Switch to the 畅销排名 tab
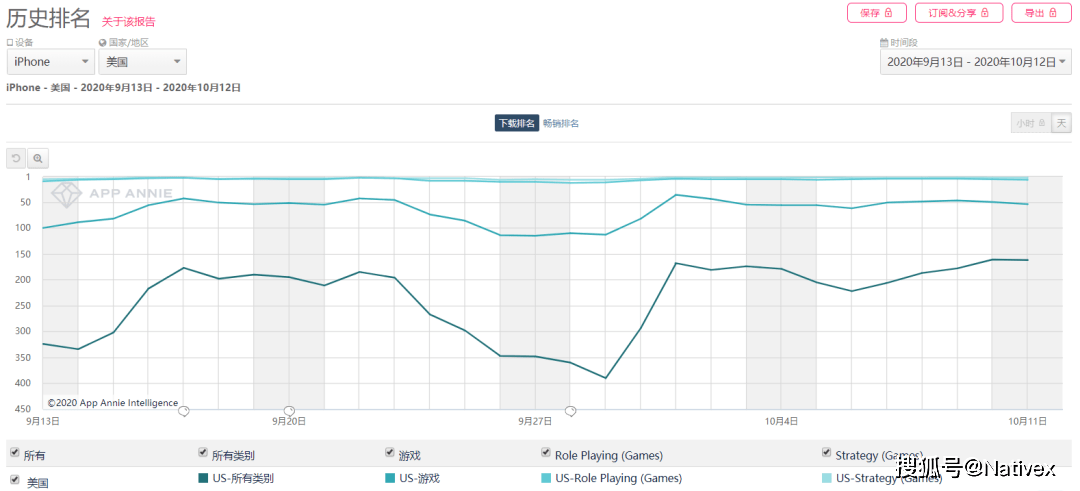This screenshot has width=1080, height=491. [x=561, y=123]
